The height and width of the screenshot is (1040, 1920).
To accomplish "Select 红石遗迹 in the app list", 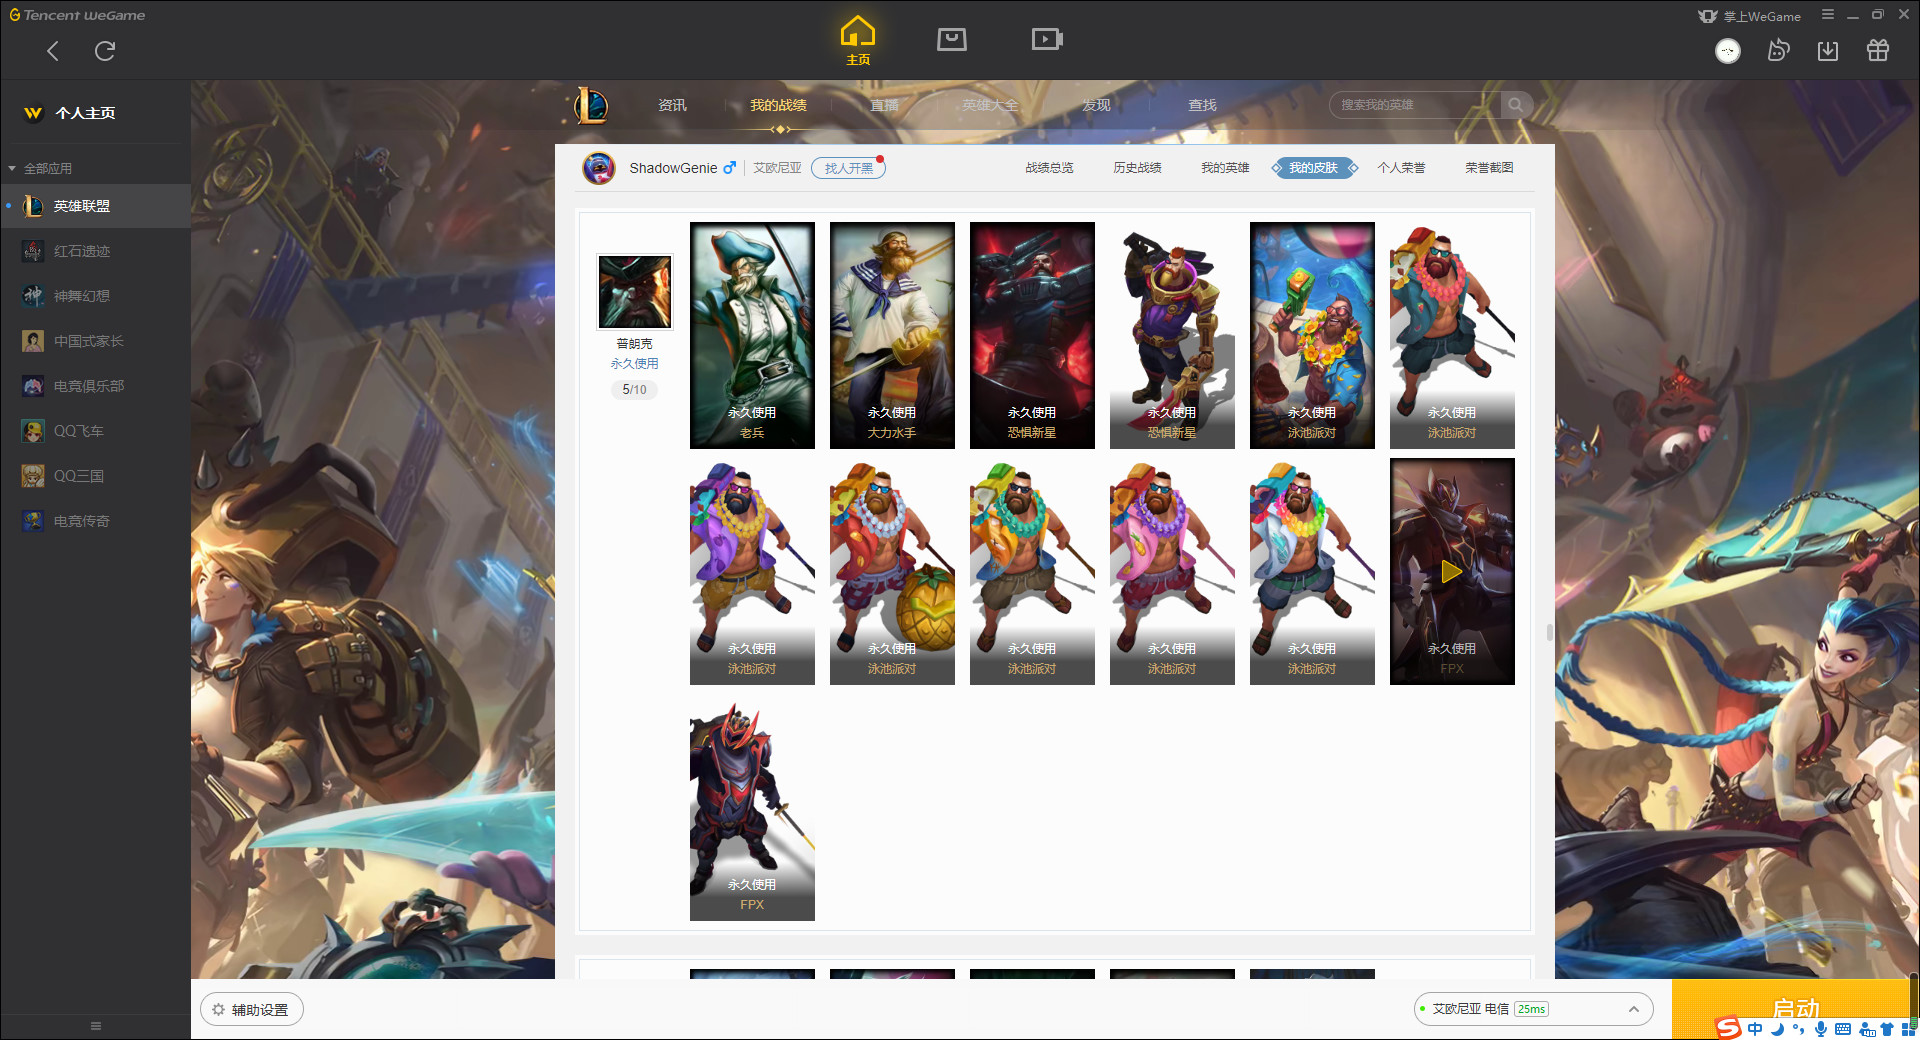I will [95, 251].
